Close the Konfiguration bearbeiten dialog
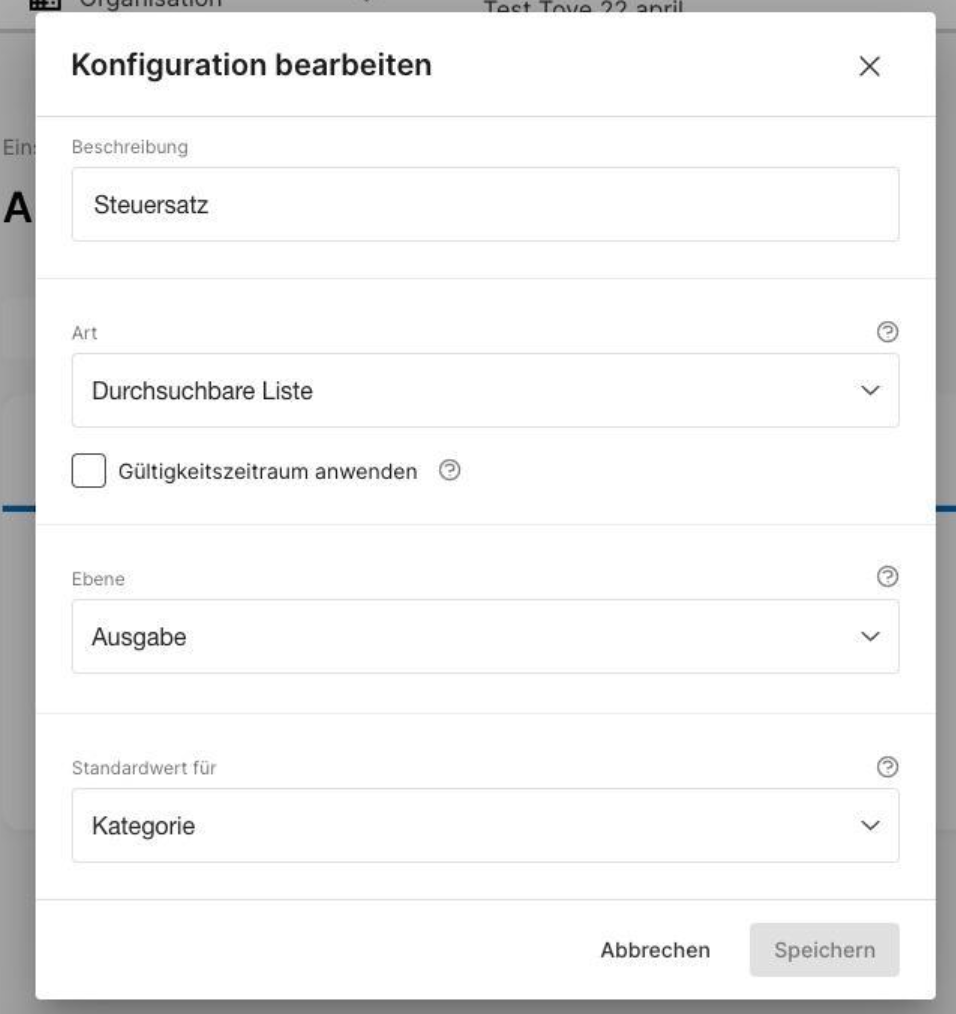 click(x=869, y=65)
